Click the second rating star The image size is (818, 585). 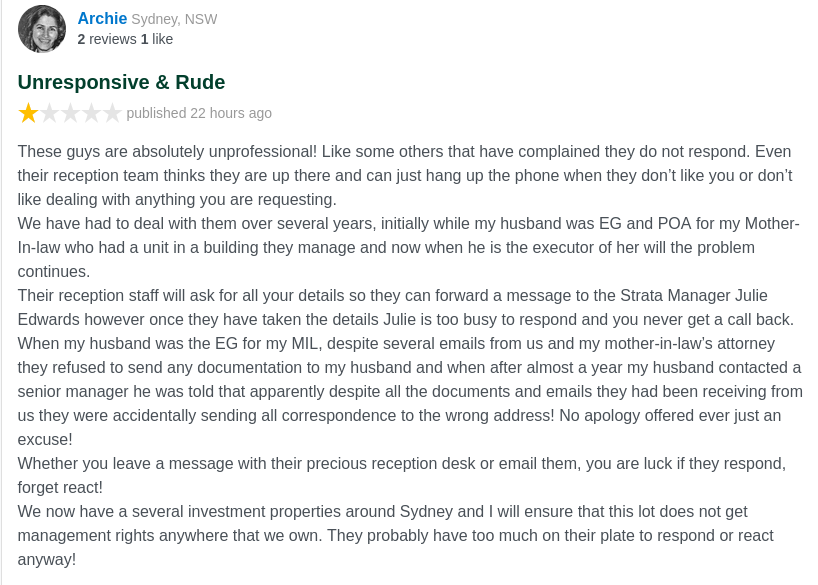pos(49,113)
